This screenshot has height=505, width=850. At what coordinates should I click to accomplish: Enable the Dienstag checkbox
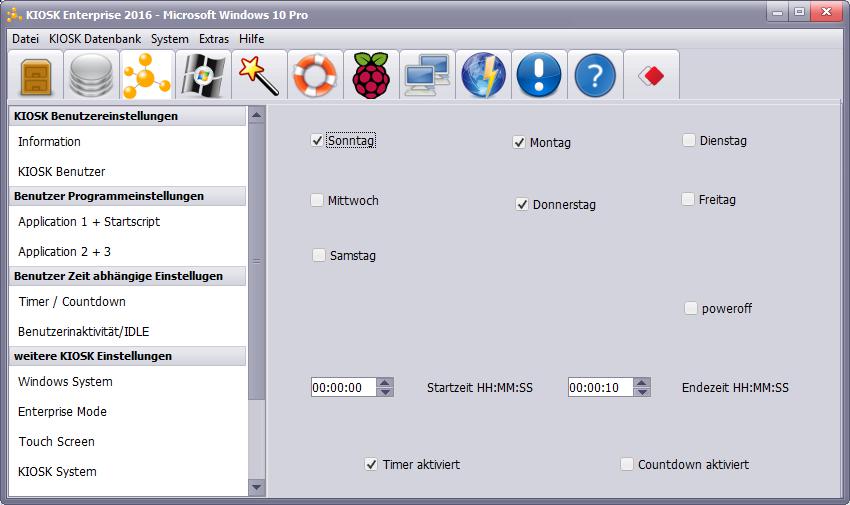[688, 140]
